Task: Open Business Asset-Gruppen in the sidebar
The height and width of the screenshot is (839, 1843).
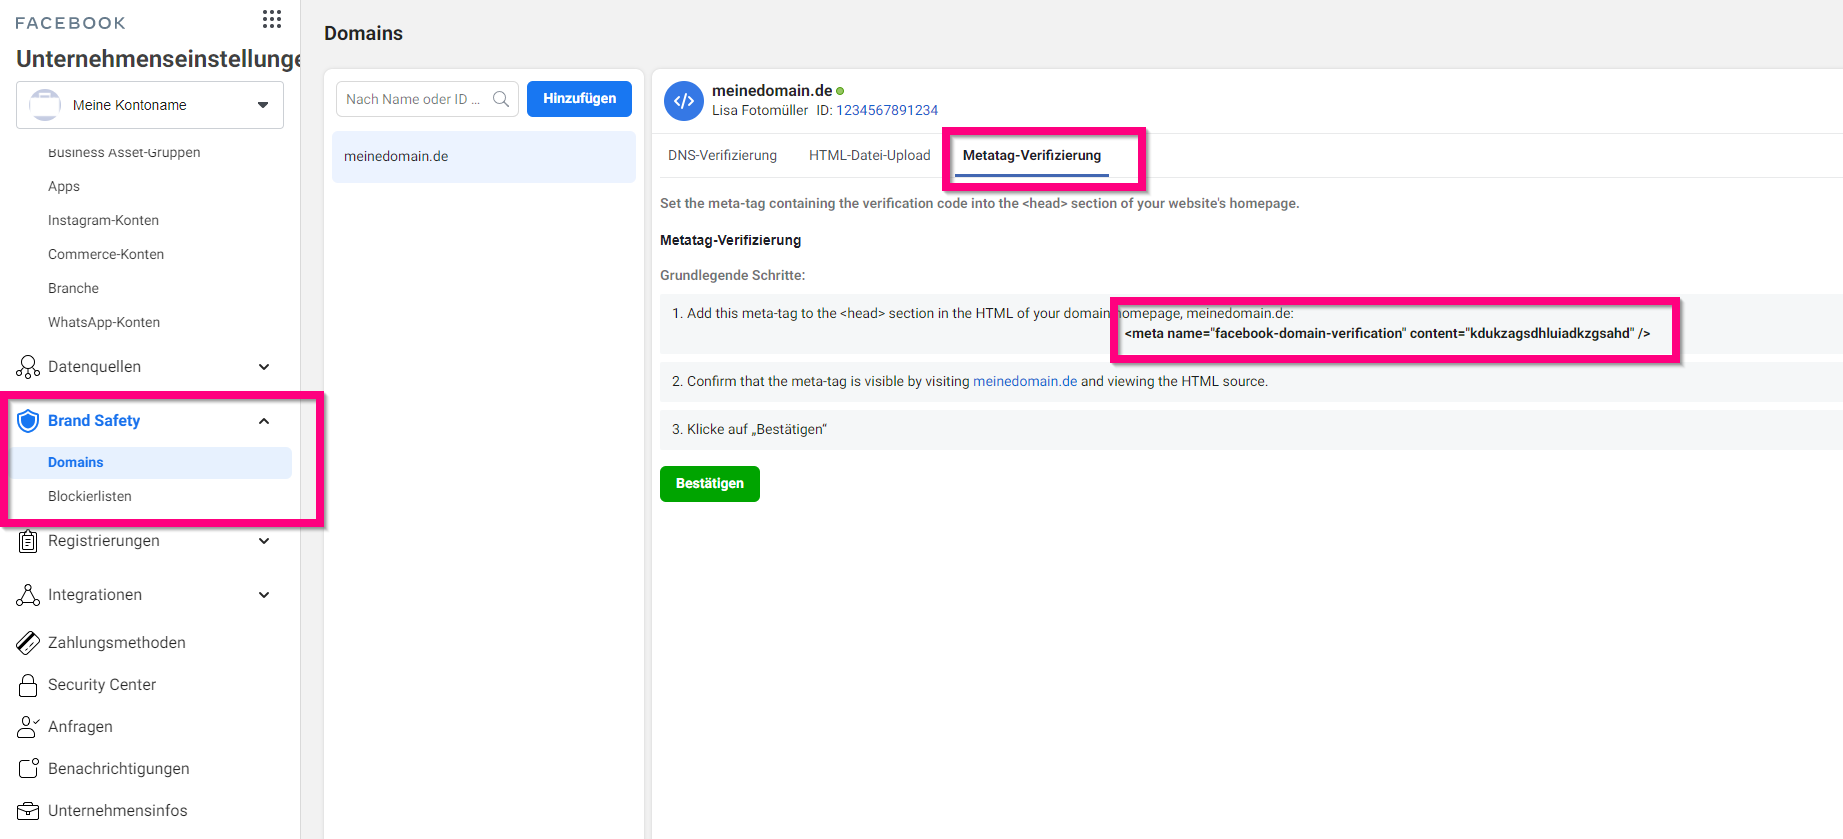Action: (124, 152)
